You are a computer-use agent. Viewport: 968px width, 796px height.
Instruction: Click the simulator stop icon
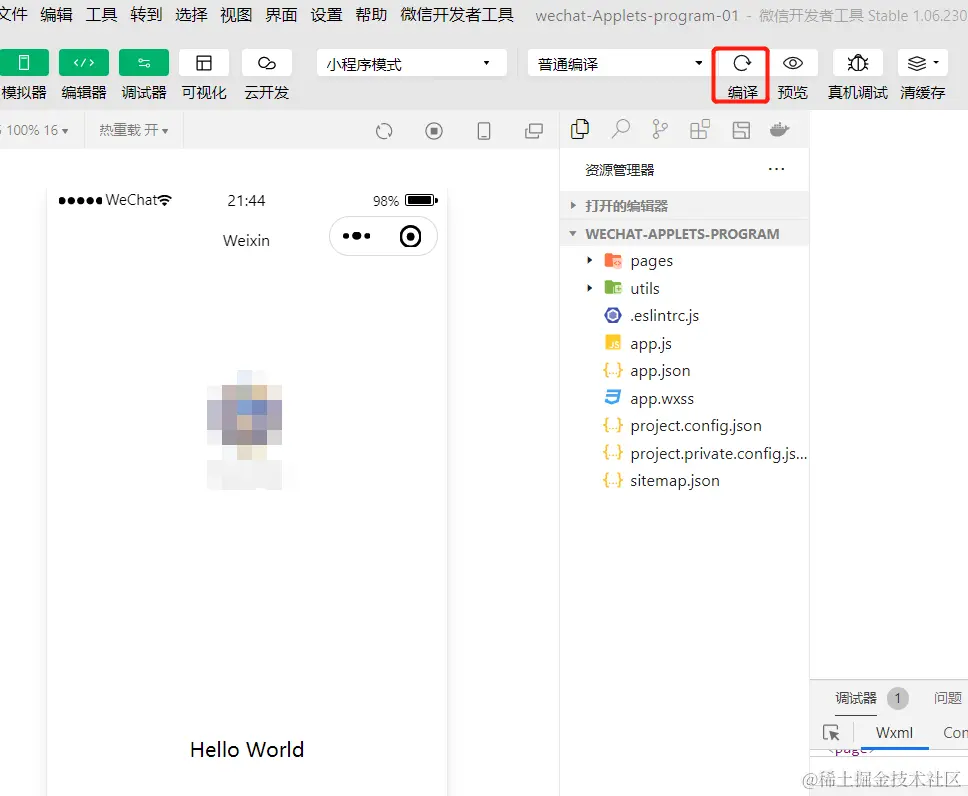434,131
